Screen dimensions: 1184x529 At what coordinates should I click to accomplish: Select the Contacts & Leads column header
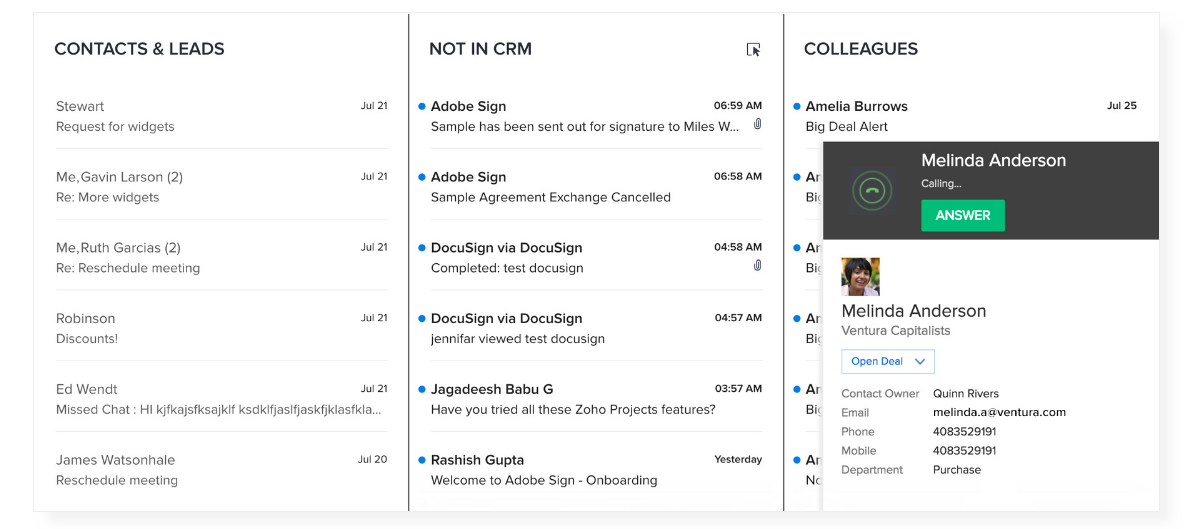point(139,49)
